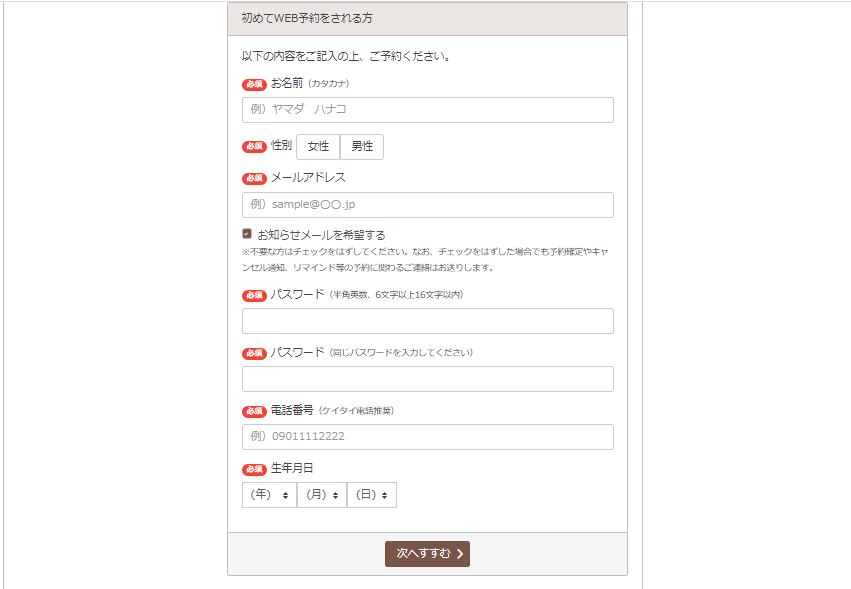851x589 pixels.
Task: Click the メールアドレス input field
Action: 427,205
